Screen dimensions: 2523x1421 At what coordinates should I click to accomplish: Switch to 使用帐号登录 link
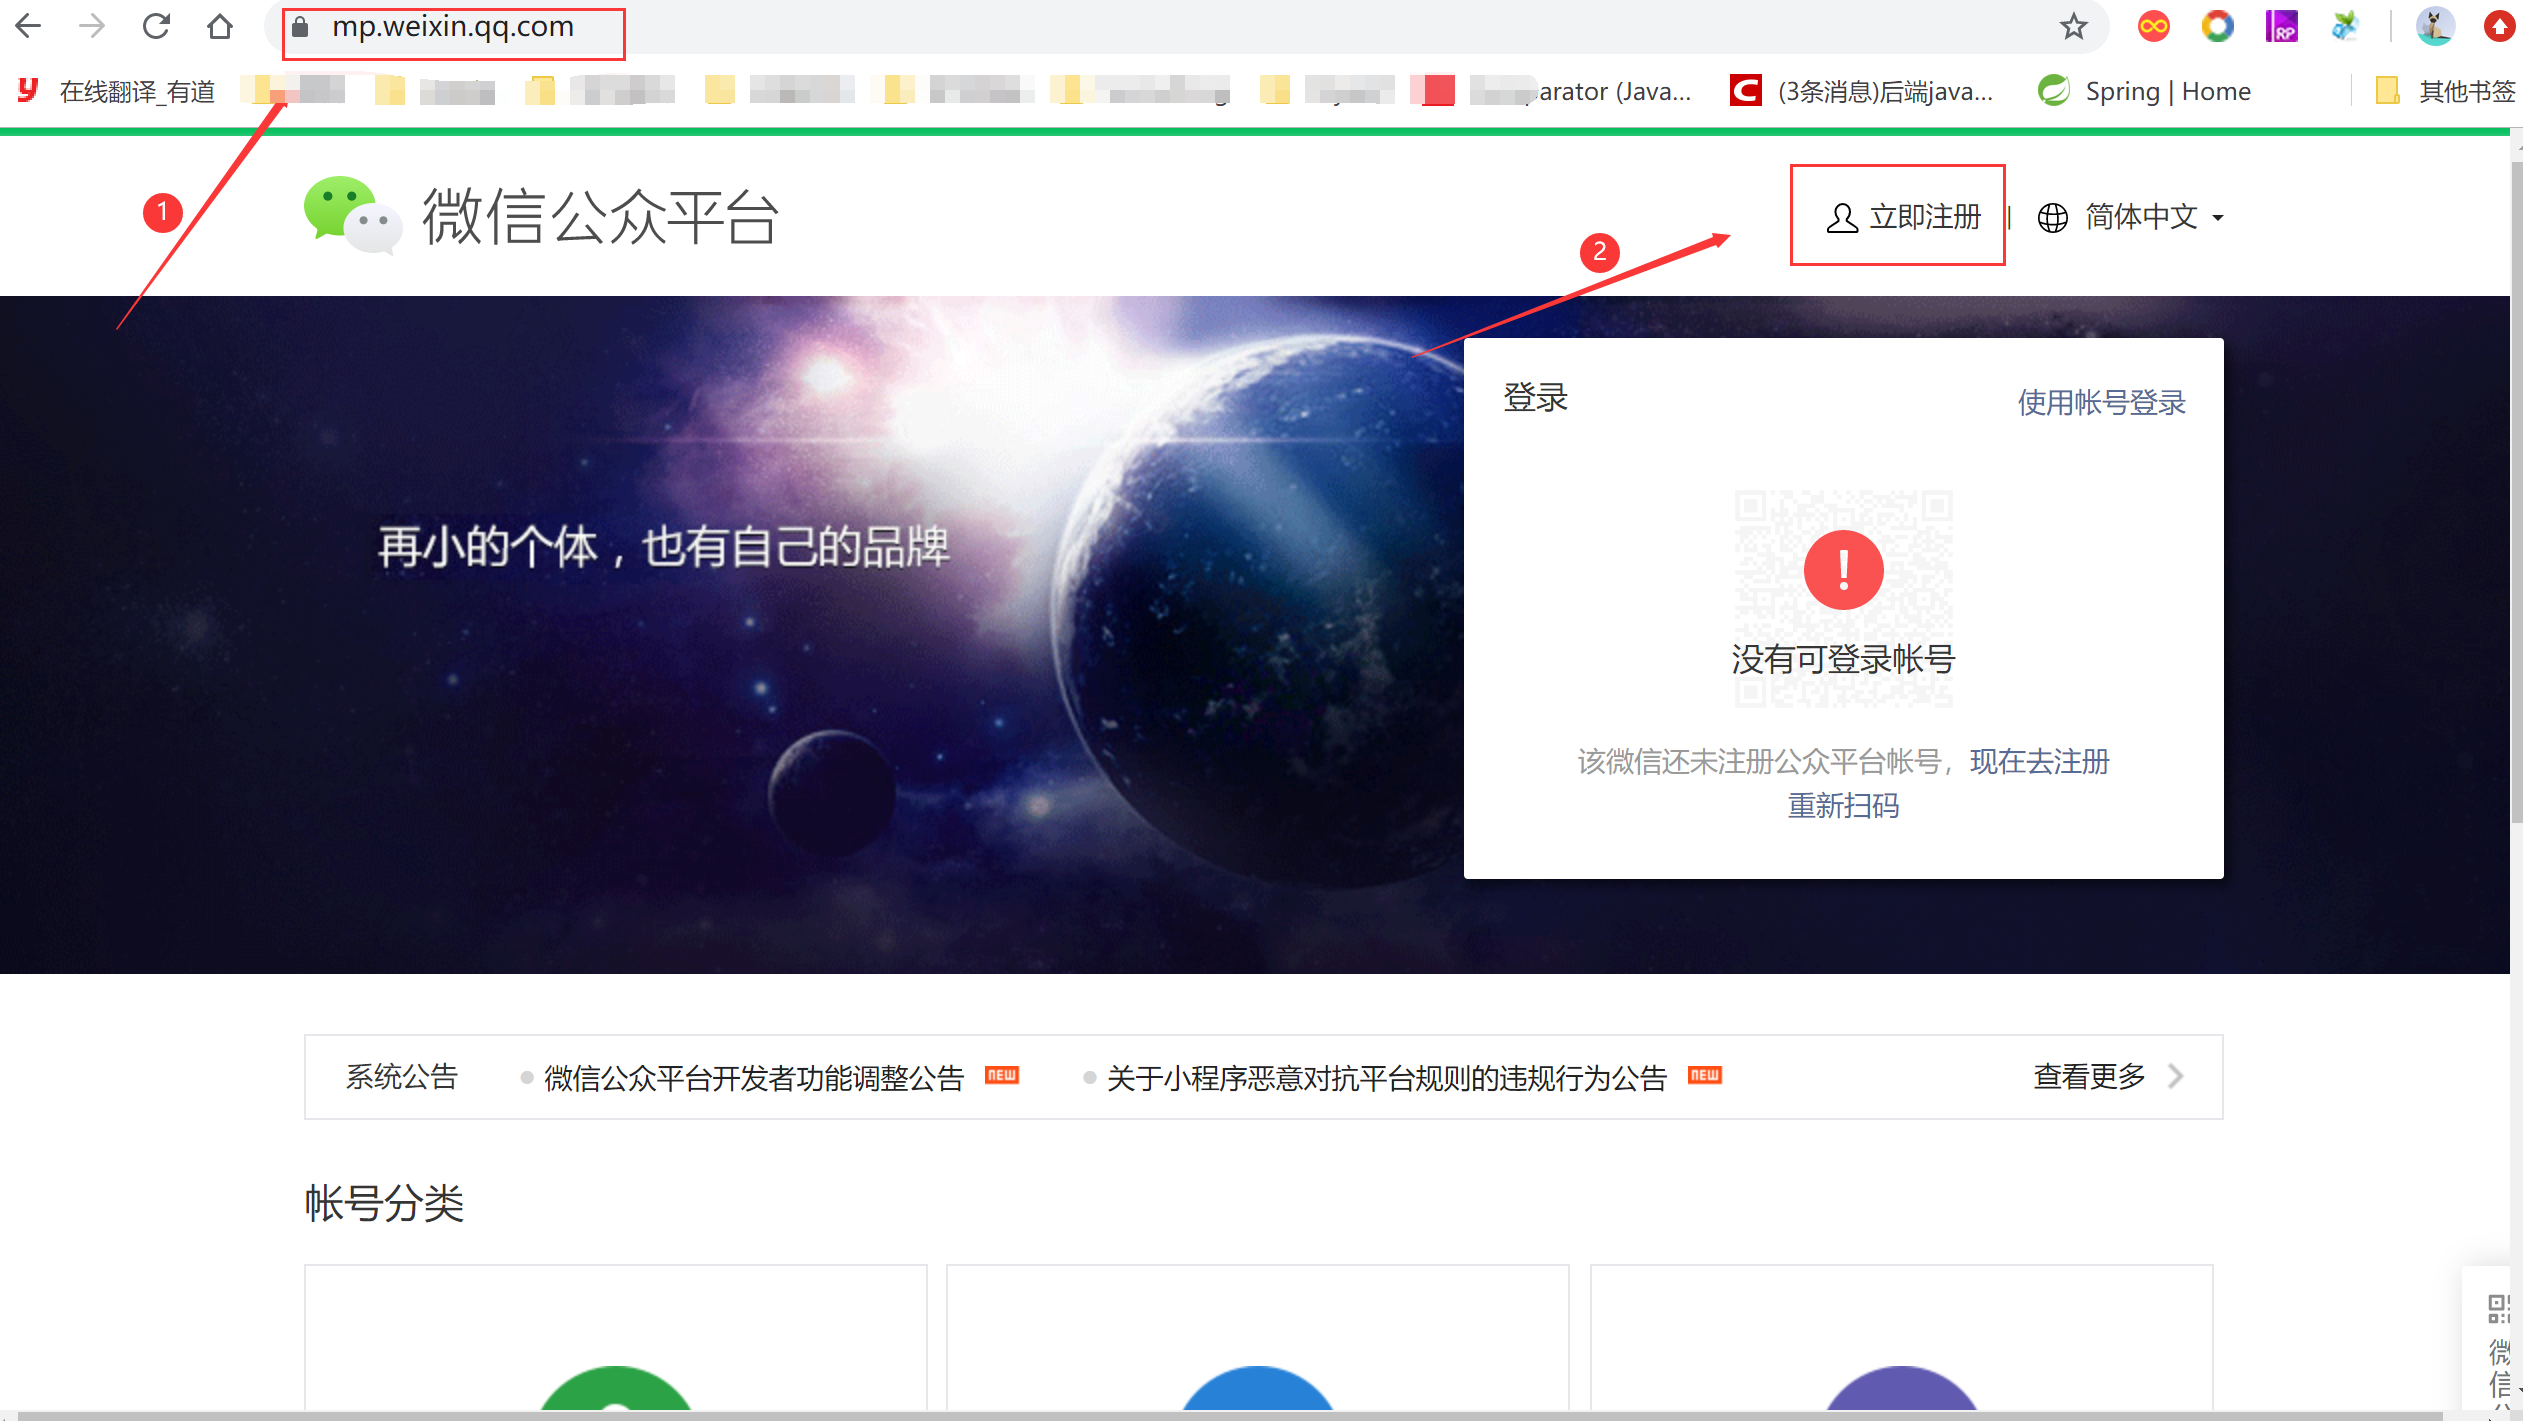coord(2101,403)
